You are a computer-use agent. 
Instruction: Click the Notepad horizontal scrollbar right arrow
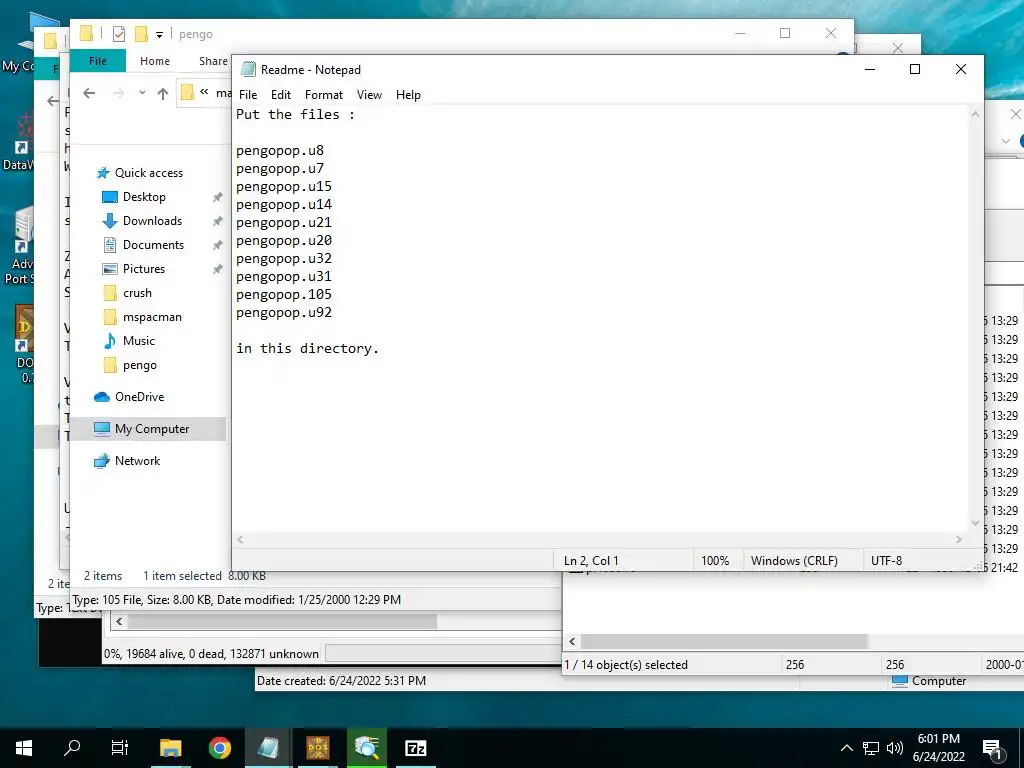click(x=959, y=539)
